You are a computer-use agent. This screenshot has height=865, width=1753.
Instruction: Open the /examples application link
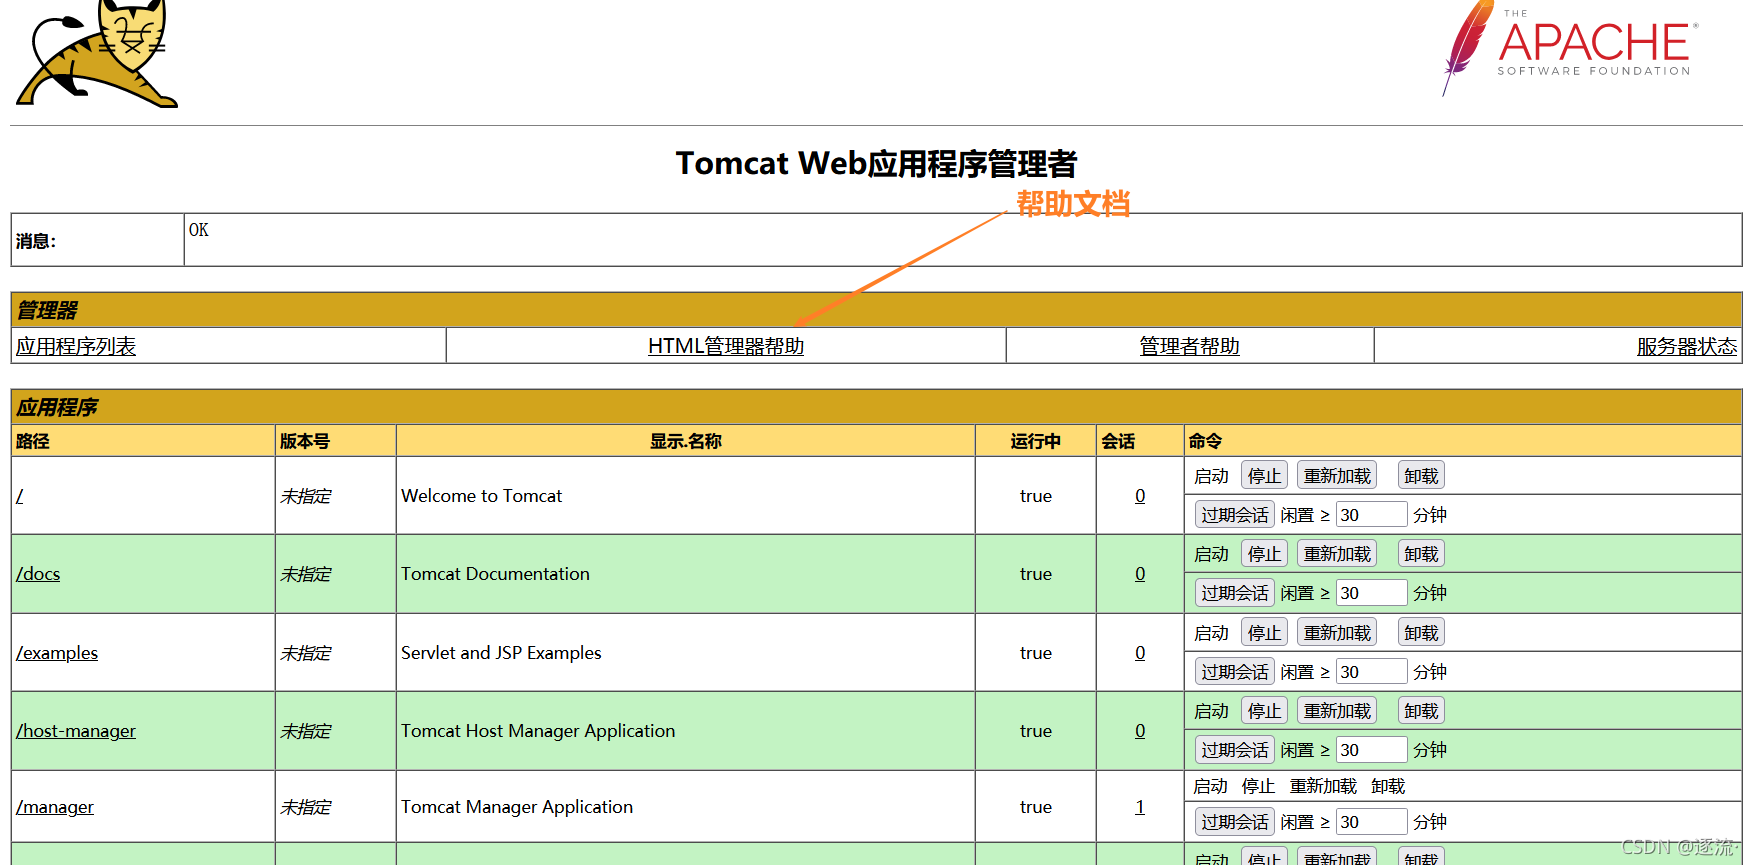click(57, 653)
